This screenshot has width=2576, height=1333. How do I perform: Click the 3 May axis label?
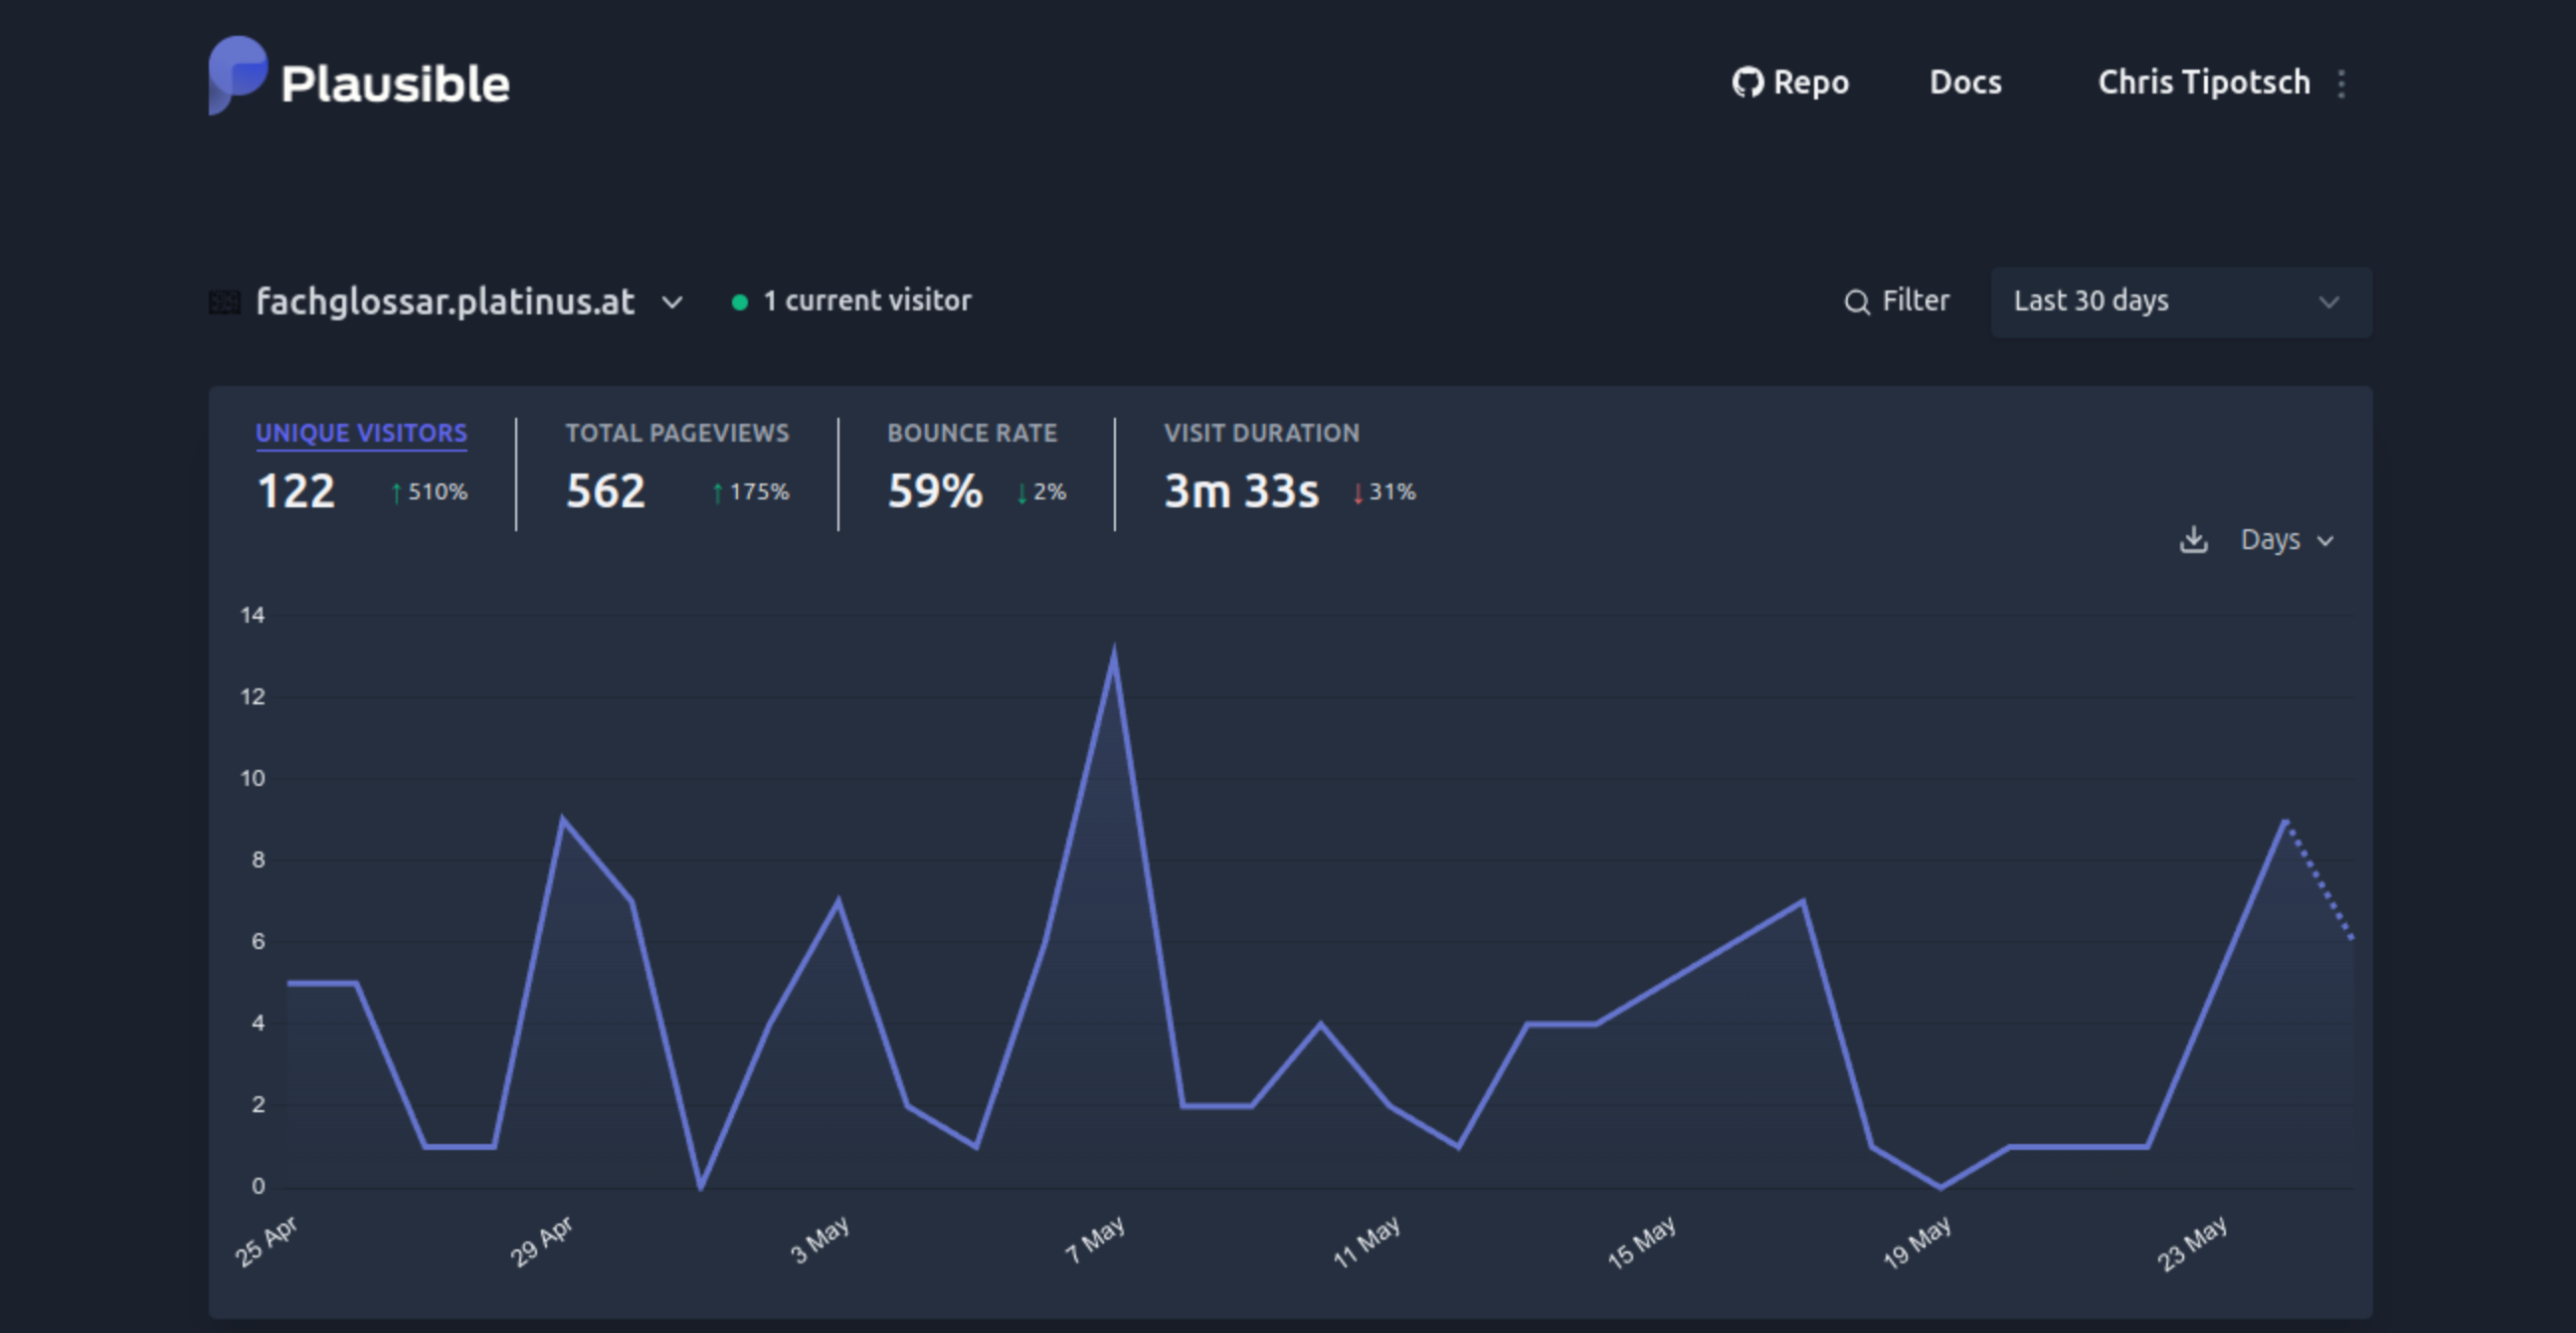[x=819, y=1239]
